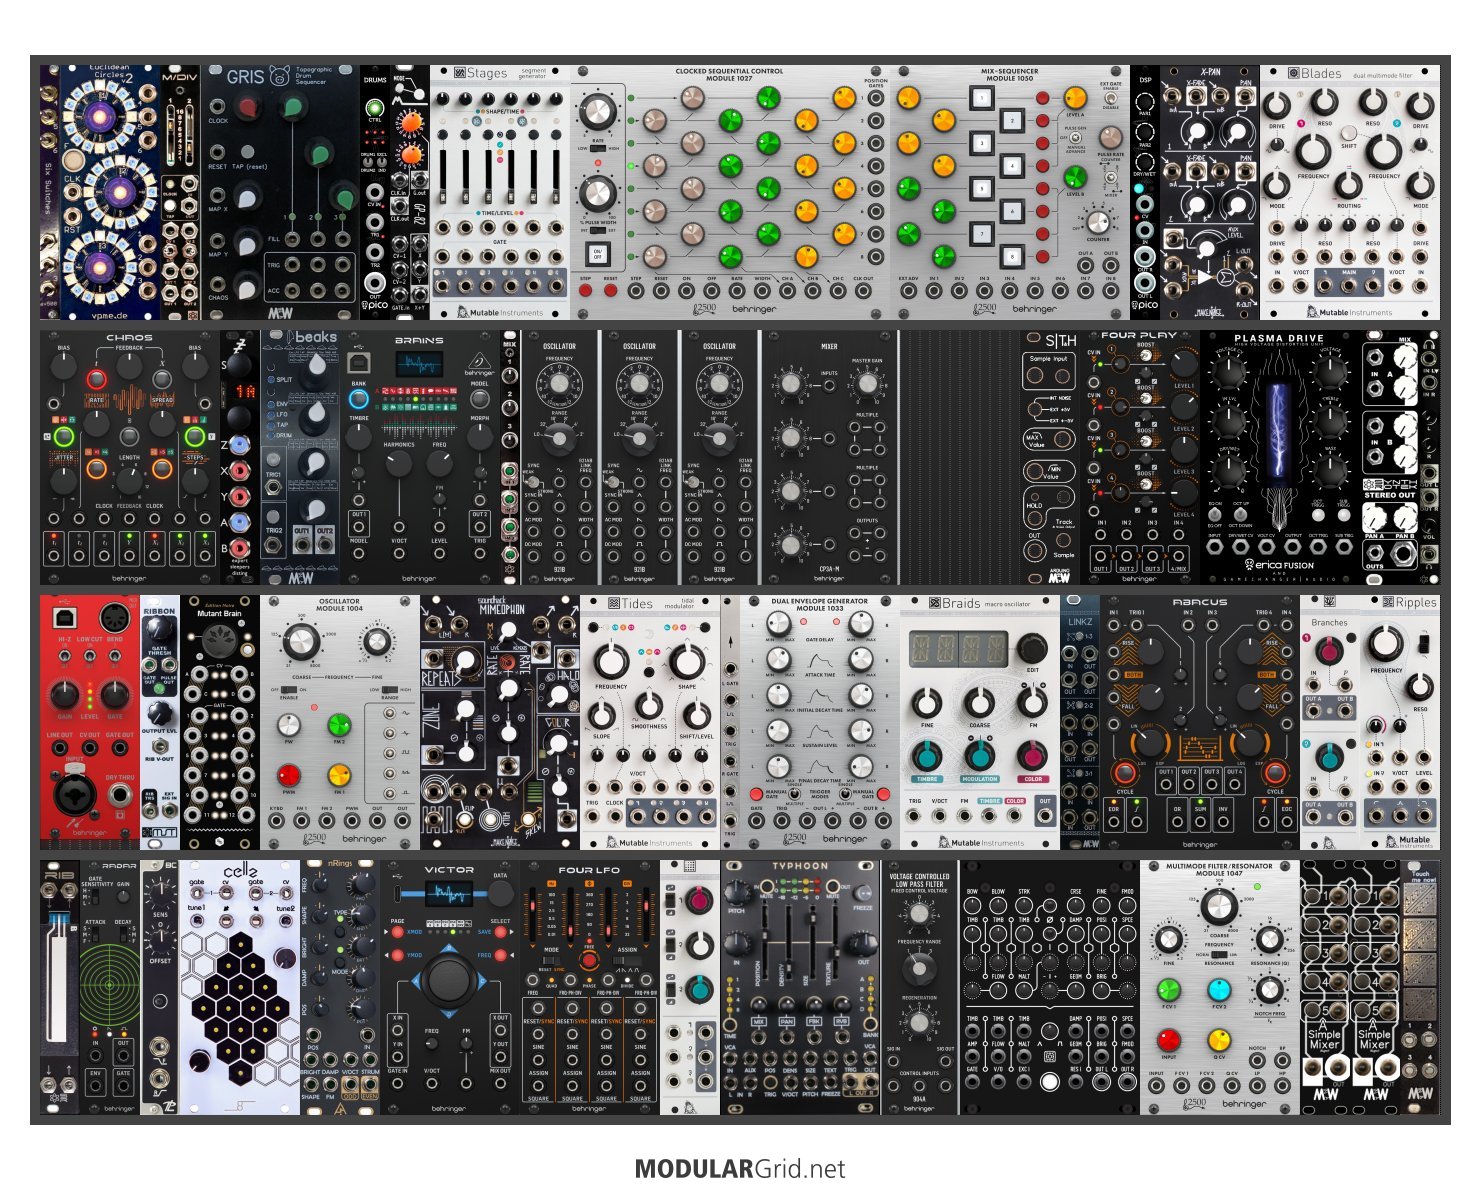Select MAP X knob on GRIS
The height and width of the screenshot is (1190, 1481).
[x=247, y=197]
